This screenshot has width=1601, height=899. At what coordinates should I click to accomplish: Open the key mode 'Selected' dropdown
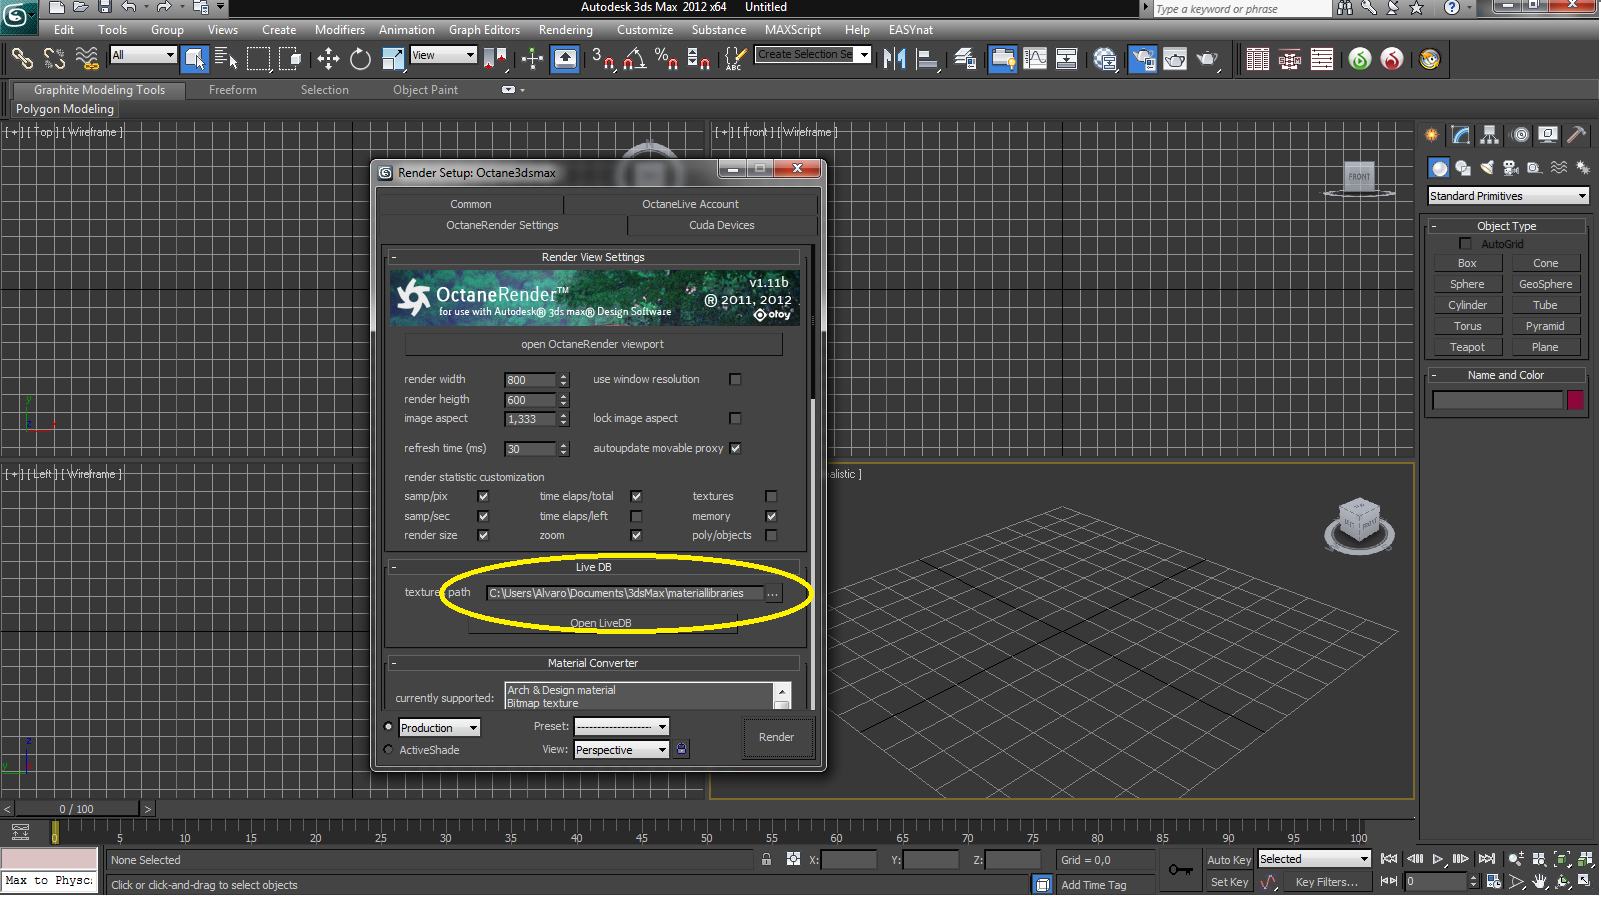tap(1314, 859)
